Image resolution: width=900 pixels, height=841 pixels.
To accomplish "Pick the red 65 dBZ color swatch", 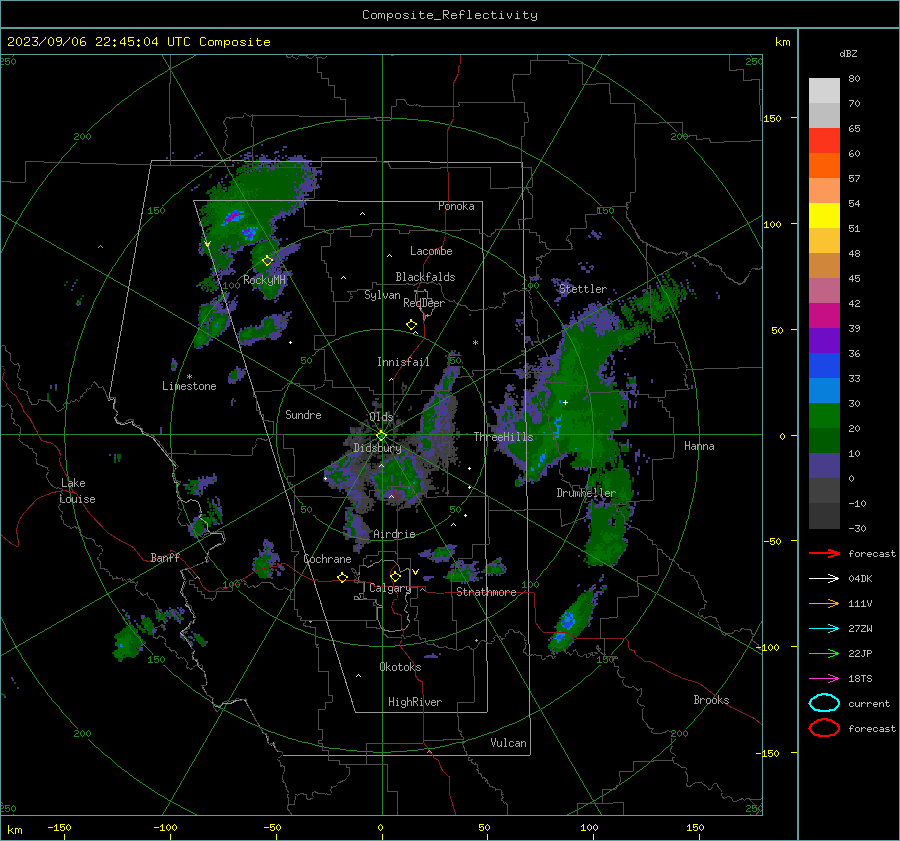I will 824,140.
